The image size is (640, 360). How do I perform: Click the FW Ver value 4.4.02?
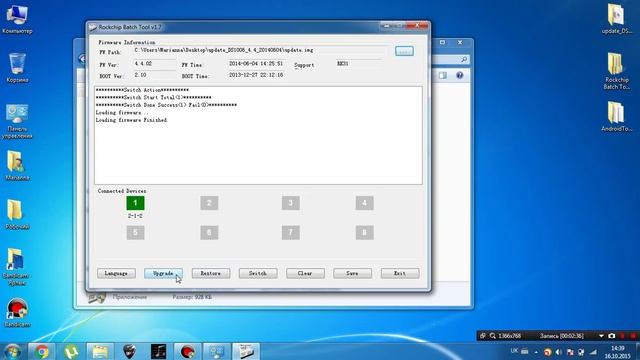143,64
